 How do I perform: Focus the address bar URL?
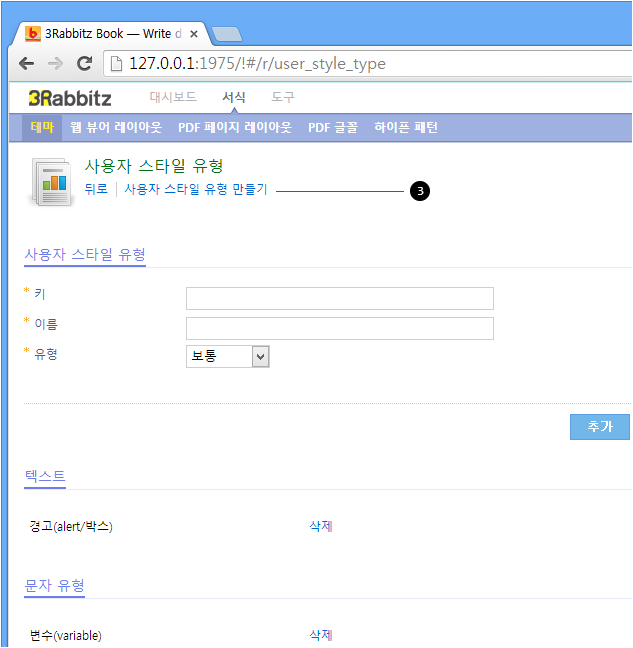point(257,64)
